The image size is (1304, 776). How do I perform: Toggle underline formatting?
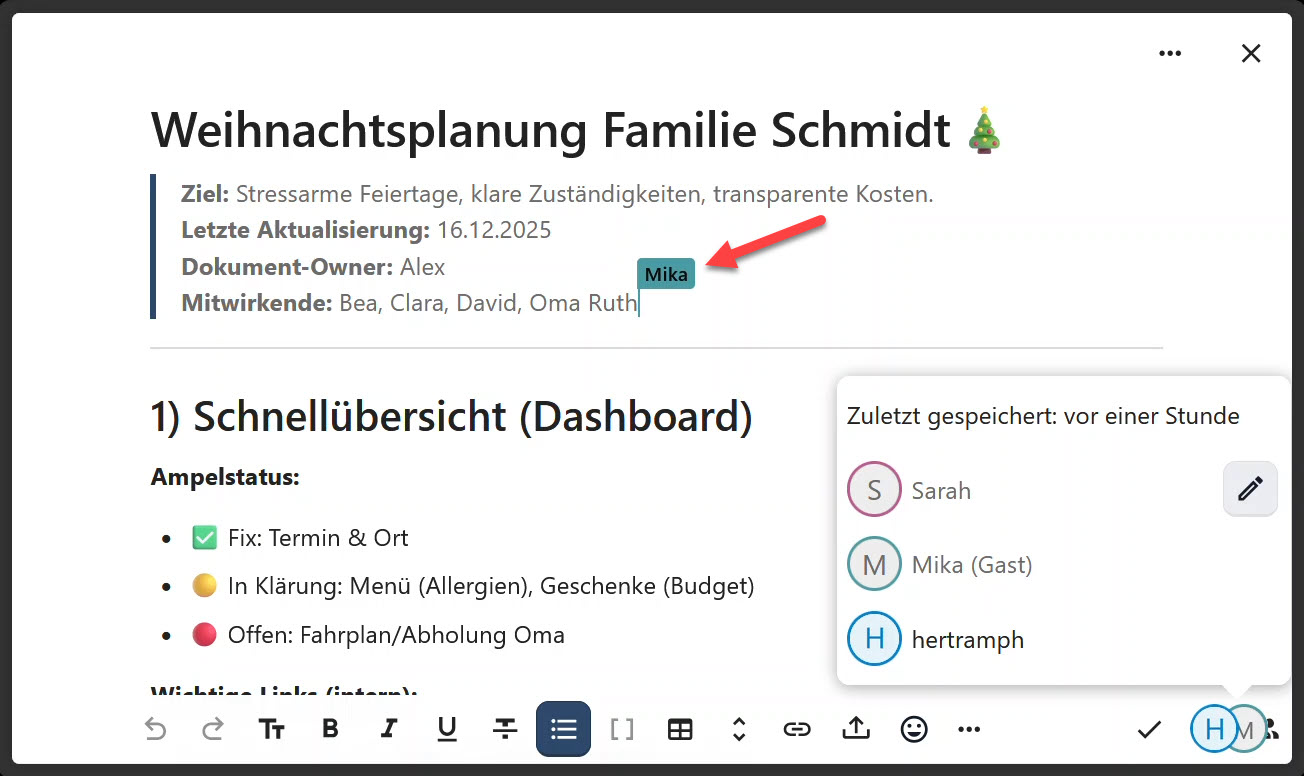click(447, 729)
